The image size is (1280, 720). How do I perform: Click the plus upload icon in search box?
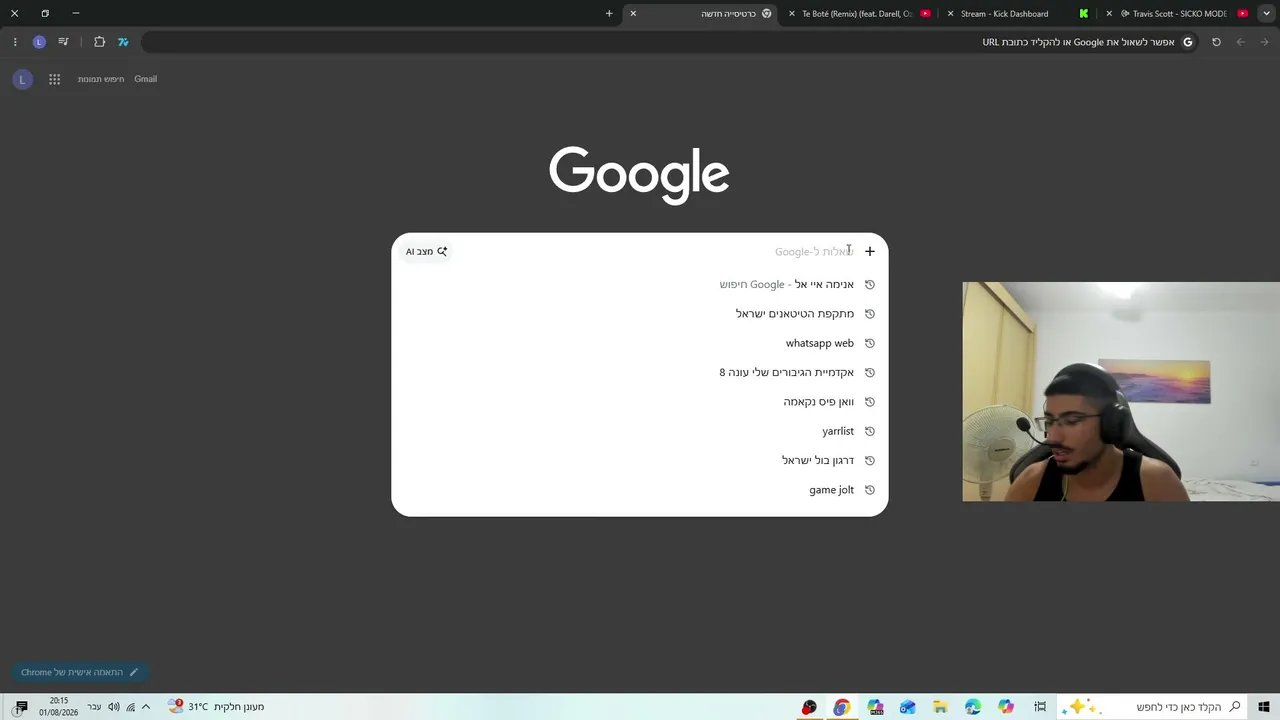pyautogui.click(x=870, y=251)
